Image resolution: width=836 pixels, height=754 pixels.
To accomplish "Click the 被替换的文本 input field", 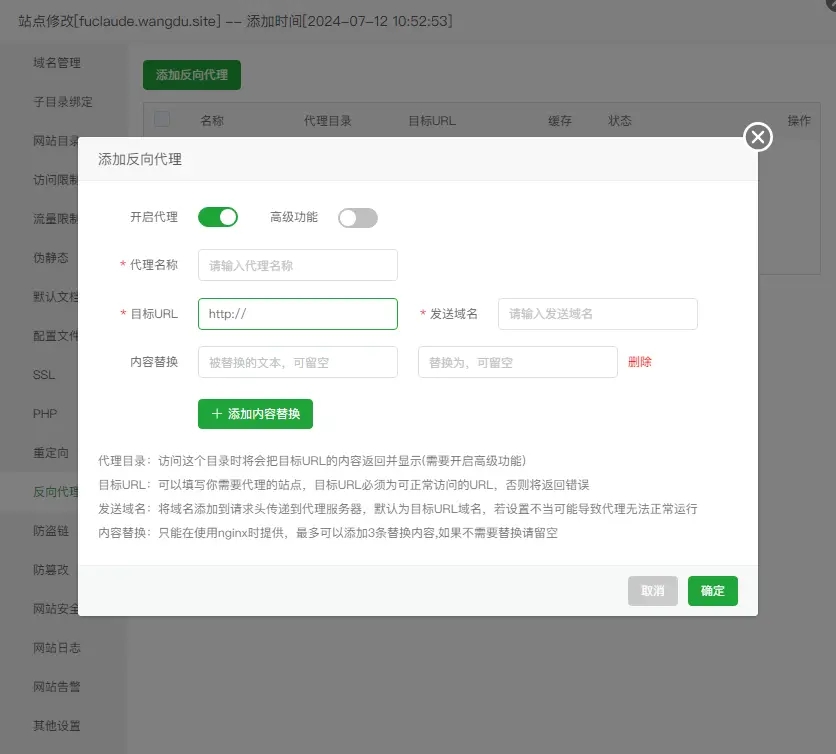I will (297, 362).
